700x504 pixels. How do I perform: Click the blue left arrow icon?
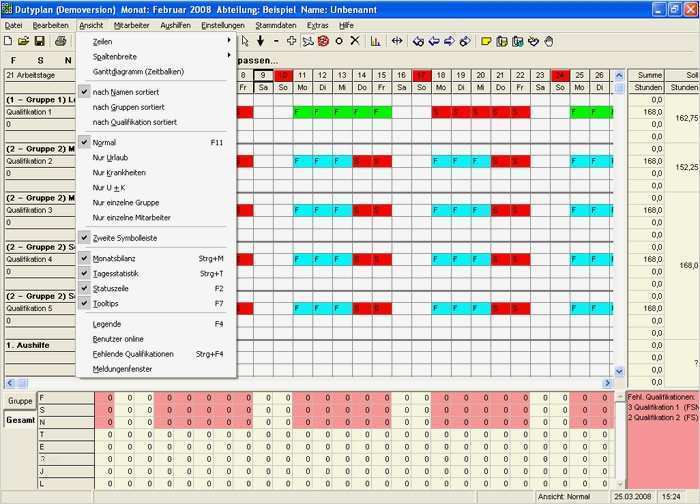[x=434, y=42]
